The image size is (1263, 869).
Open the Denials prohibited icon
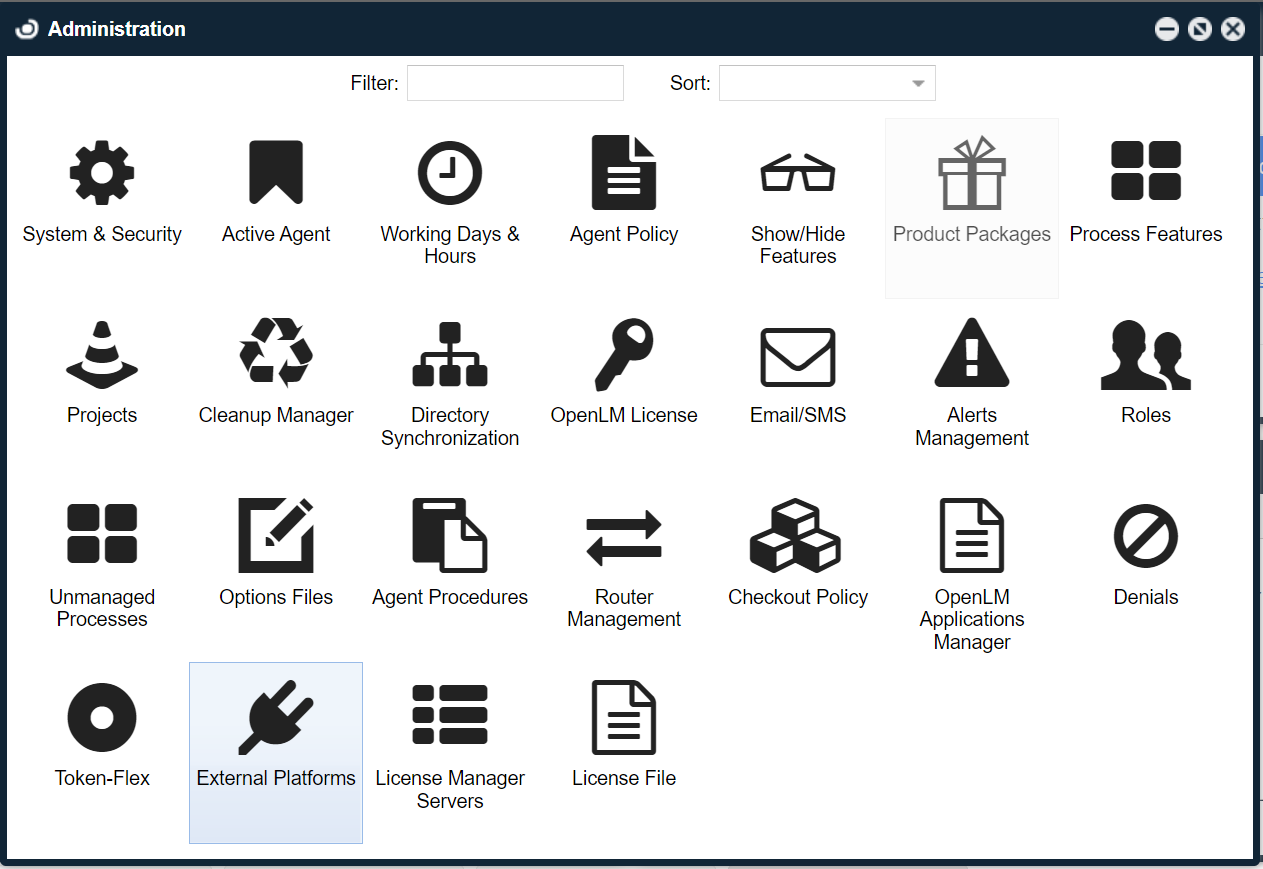pos(1145,536)
